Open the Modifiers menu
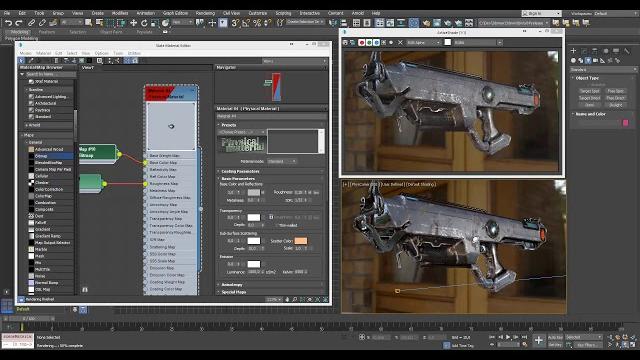 [120, 13]
